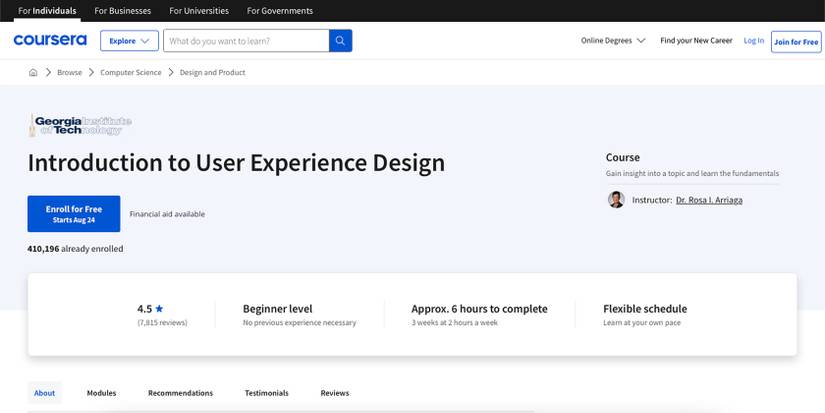The width and height of the screenshot is (825, 413).
Task: Open the Dr. Rosa I. Arriaga link
Action: (x=709, y=200)
